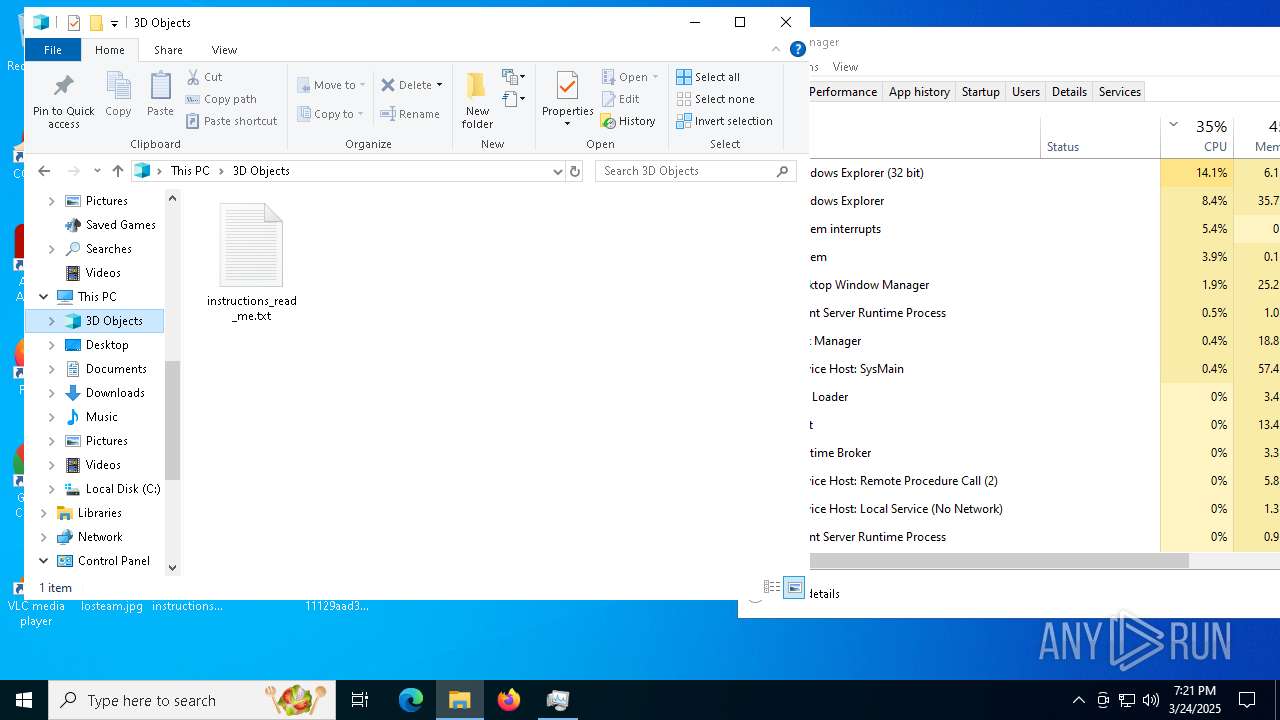Click Pin to Quick access icon
The image size is (1280, 720).
[63, 100]
